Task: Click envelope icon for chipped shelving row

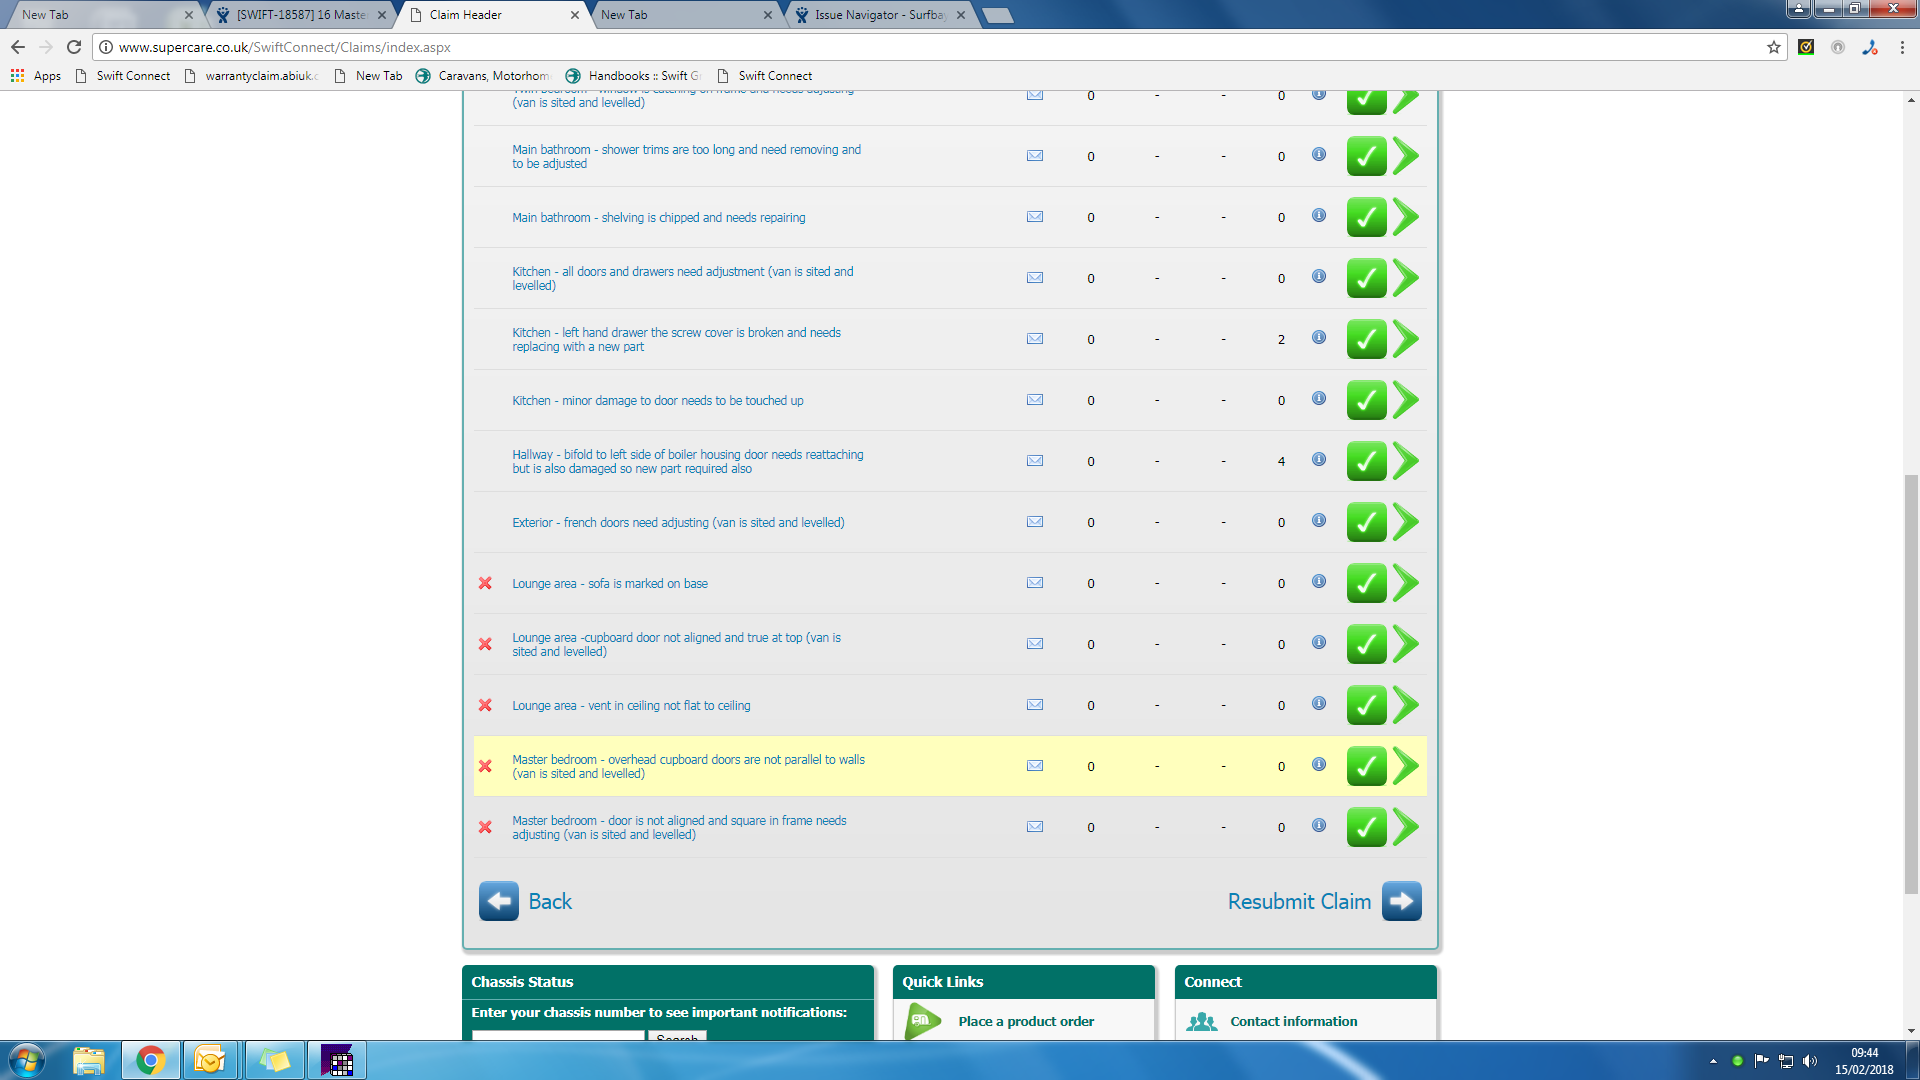Action: 1035,217
